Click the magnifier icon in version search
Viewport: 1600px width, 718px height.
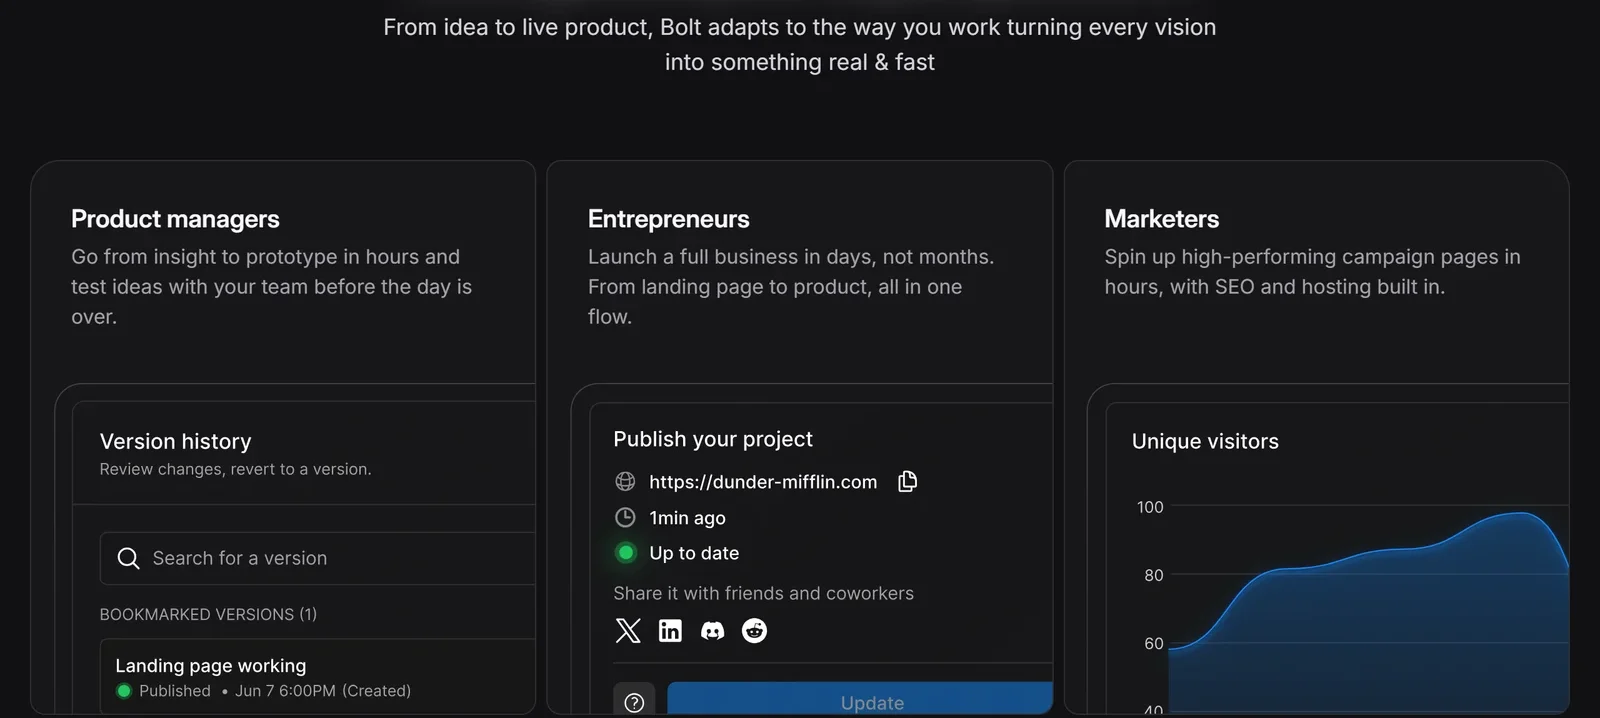(128, 558)
